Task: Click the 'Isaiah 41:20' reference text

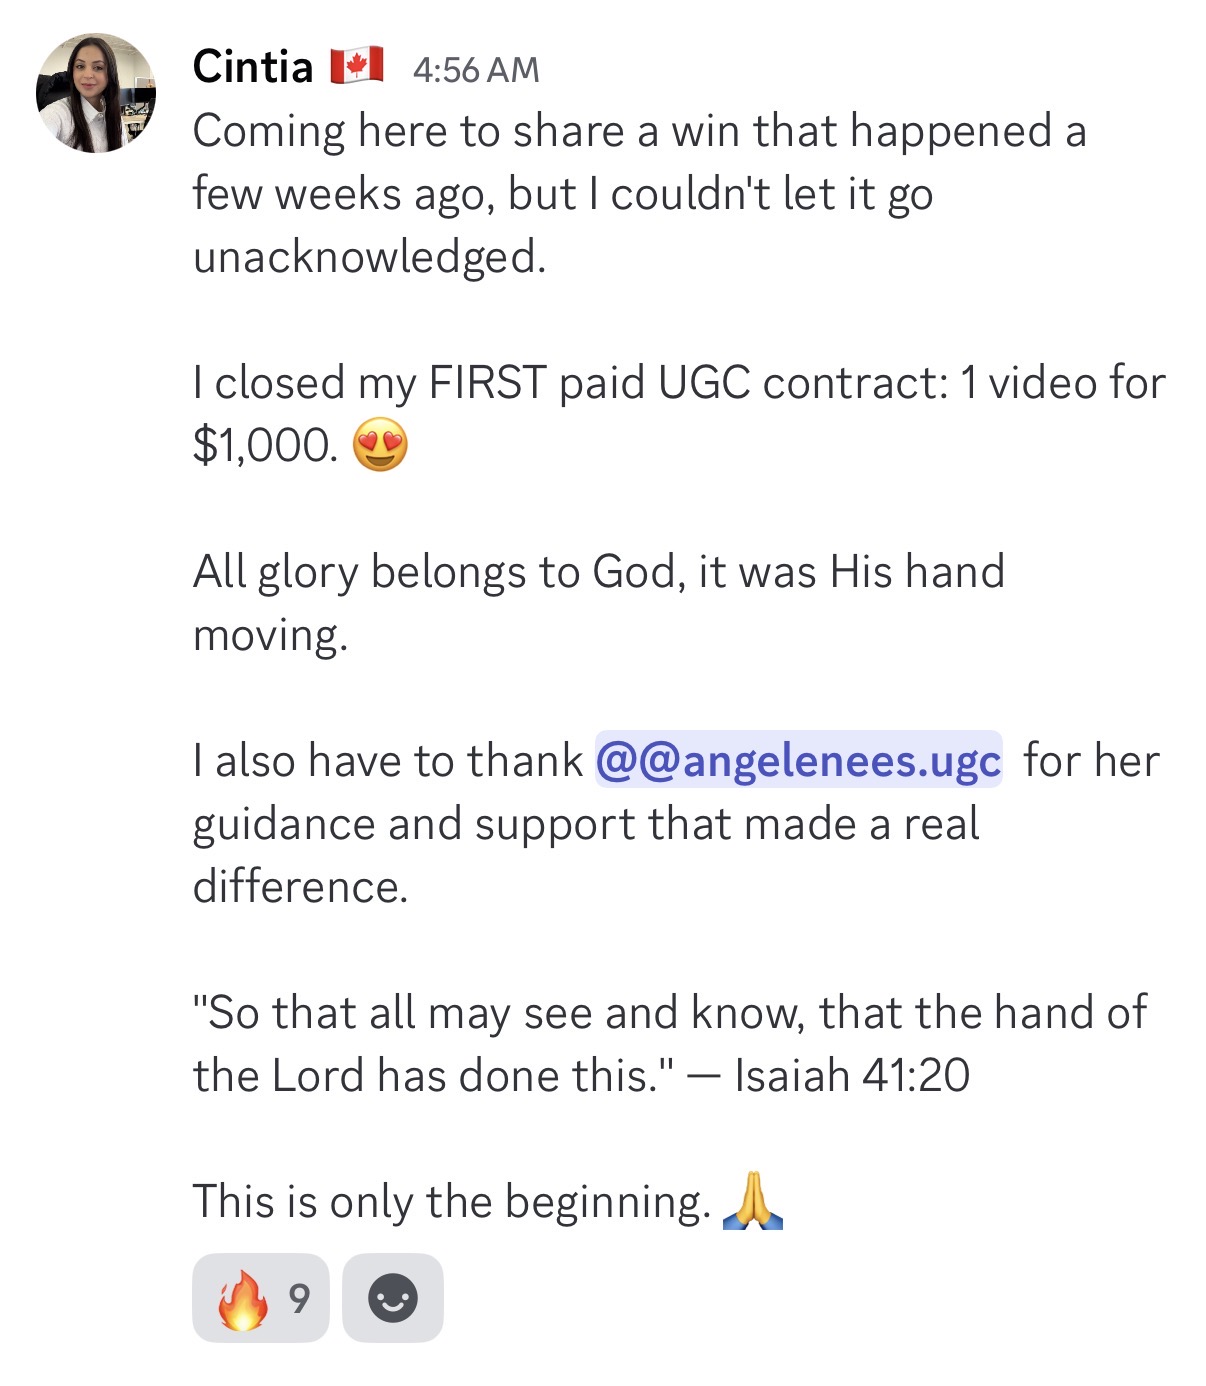Action: (x=852, y=1076)
